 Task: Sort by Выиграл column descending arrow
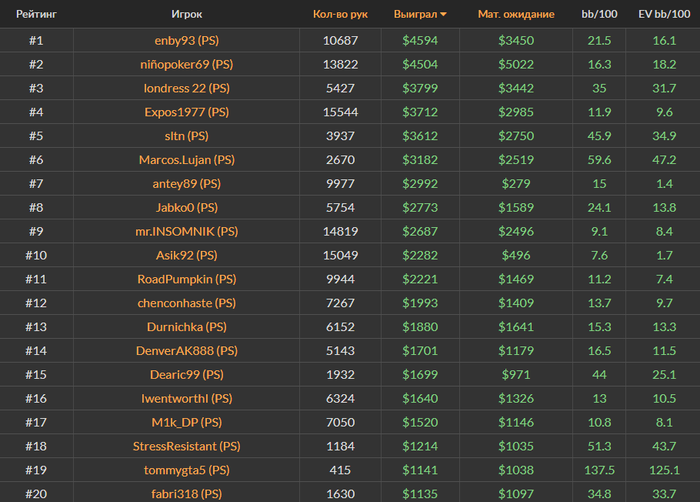[x=443, y=15]
